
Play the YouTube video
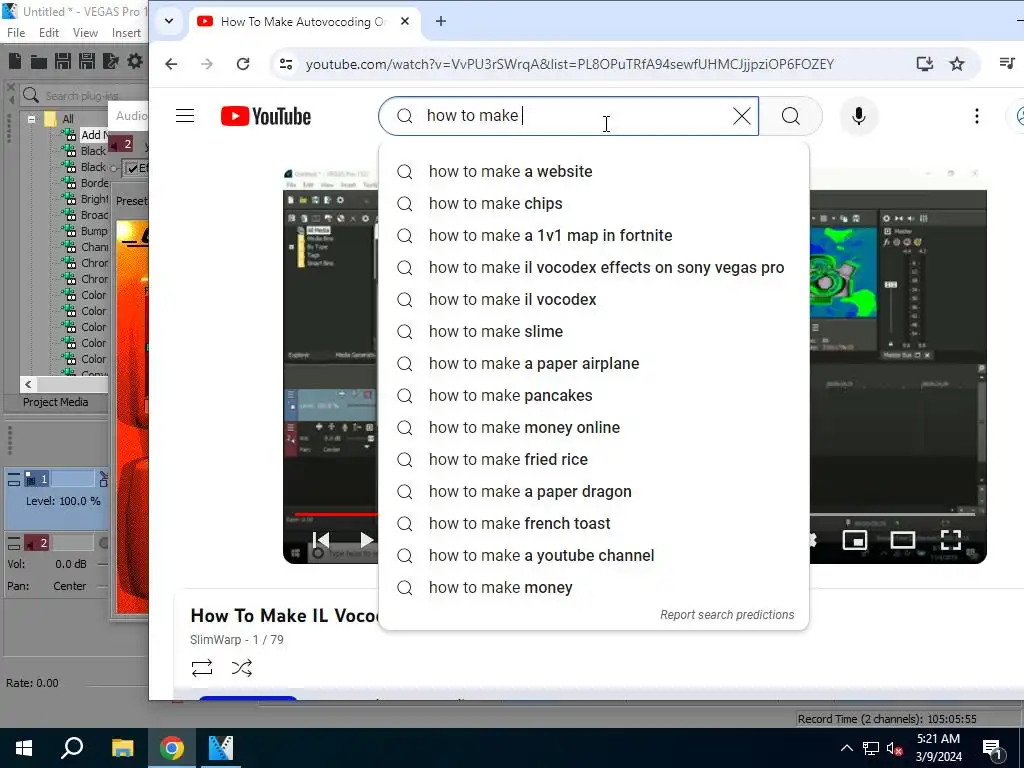pyautogui.click(x=366, y=539)
